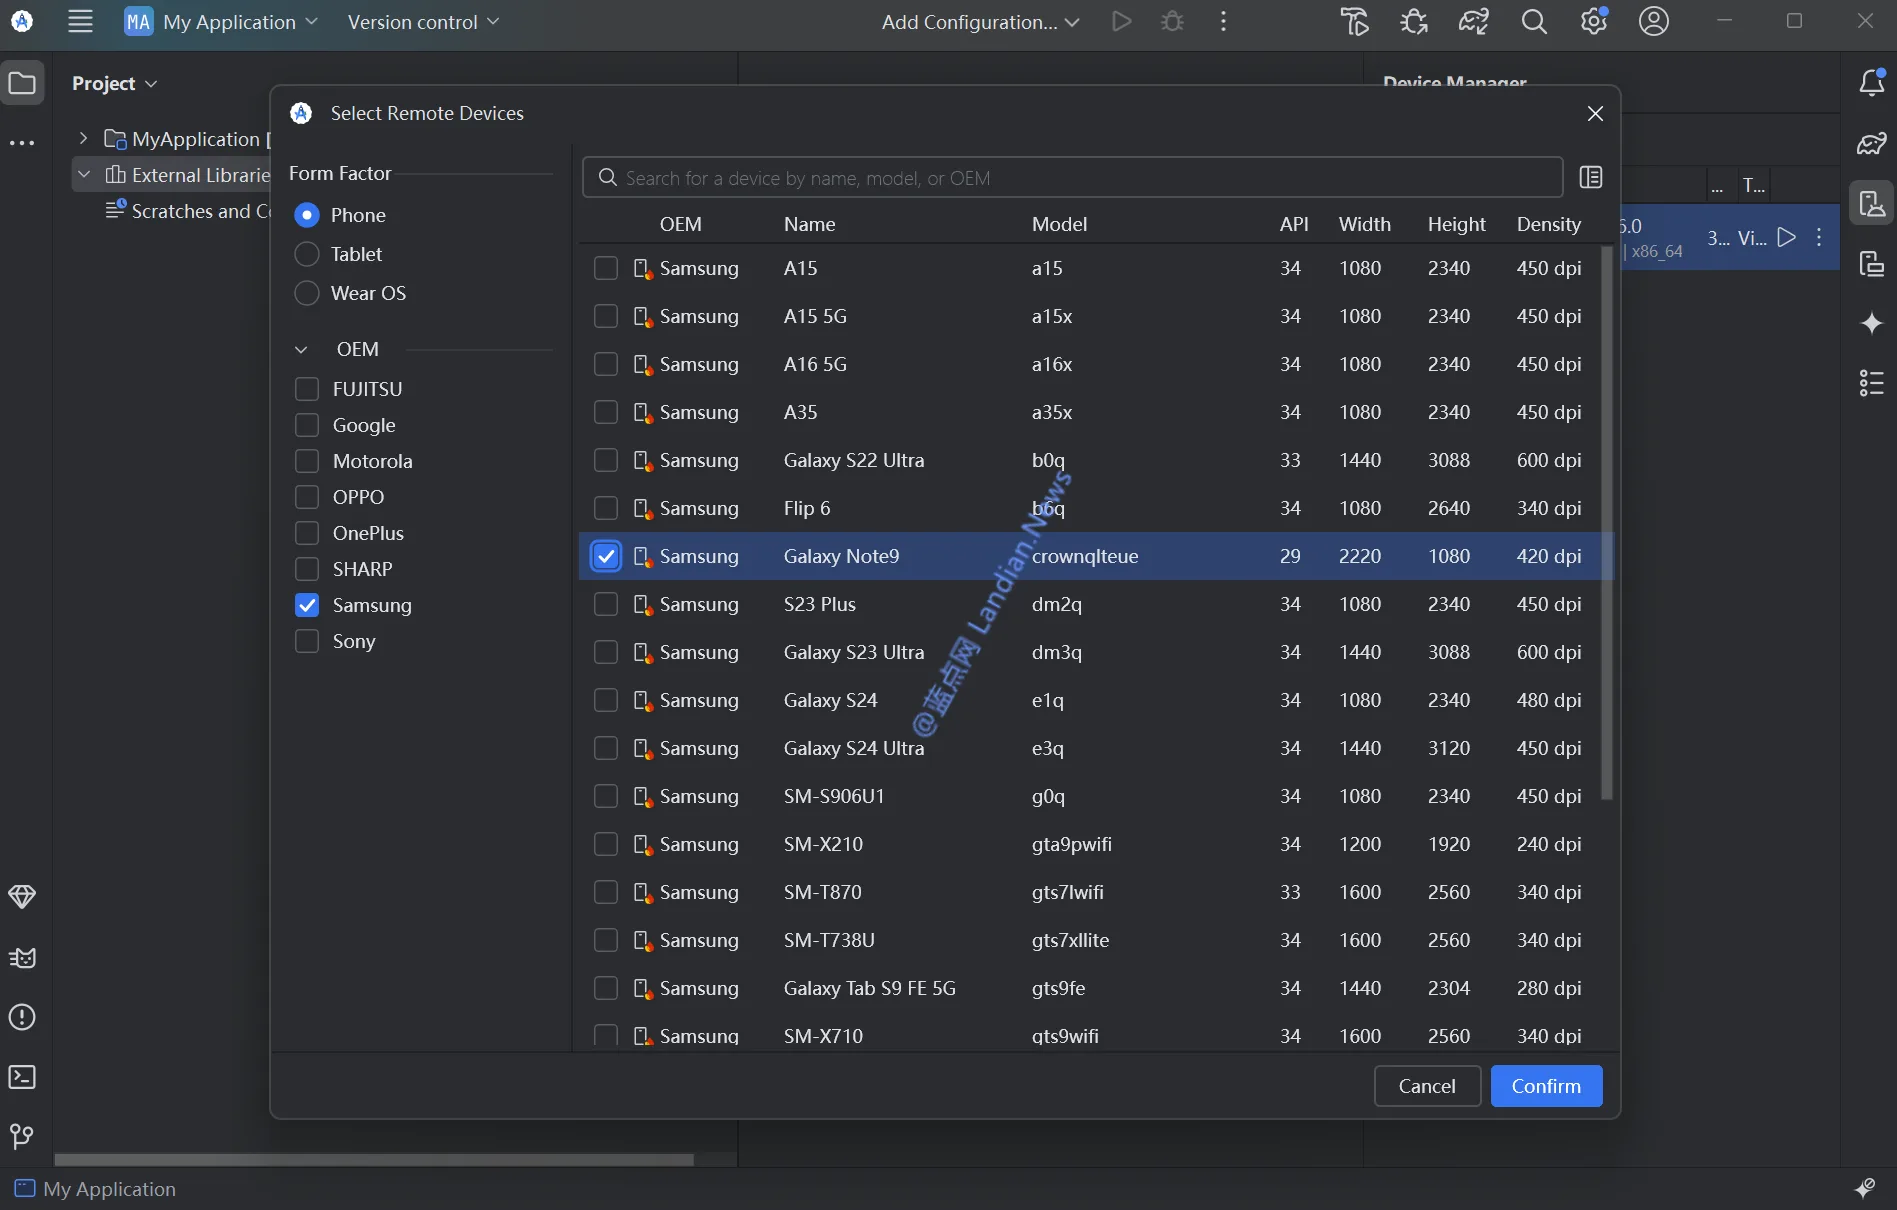Click the Sync Project with Gradle icon

(1354, 22)
